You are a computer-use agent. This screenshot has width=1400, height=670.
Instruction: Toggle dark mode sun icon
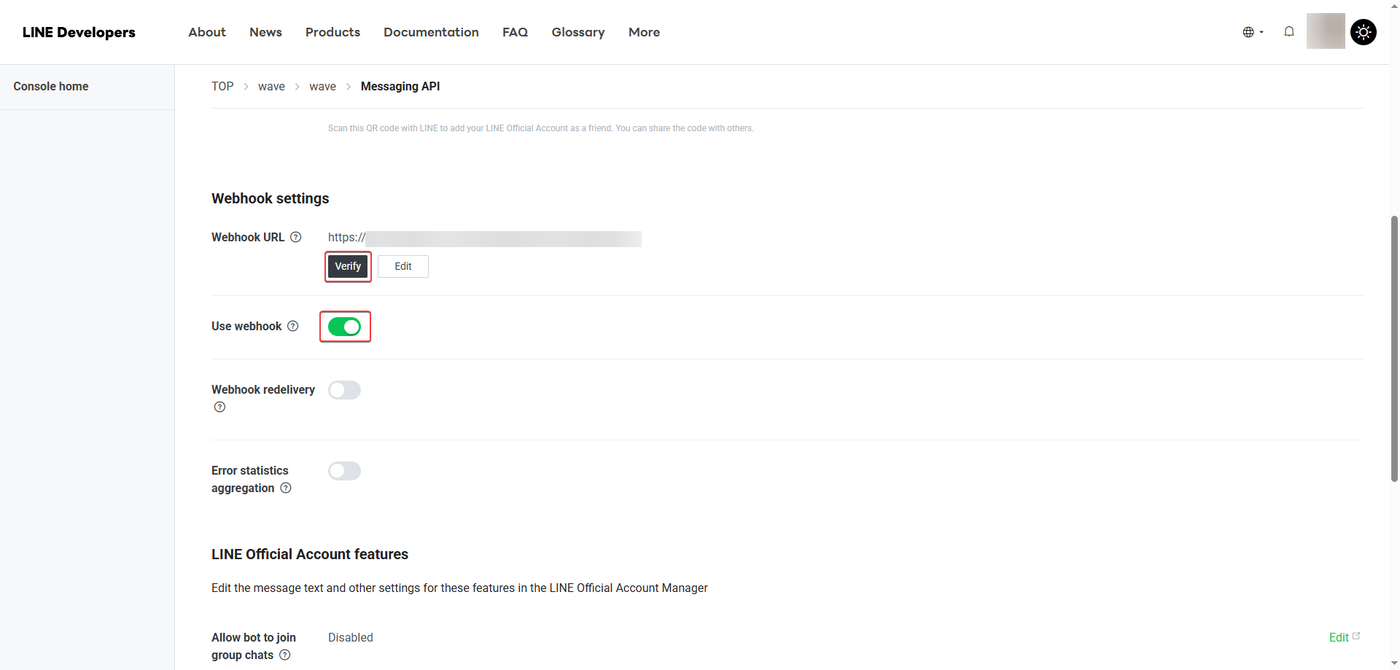pyautogui.click(x=1363, y=32)
